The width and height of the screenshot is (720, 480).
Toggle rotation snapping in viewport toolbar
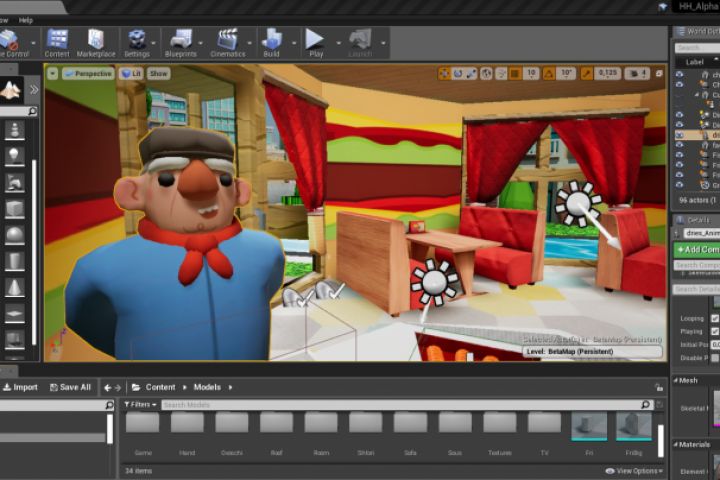(549, 73)
